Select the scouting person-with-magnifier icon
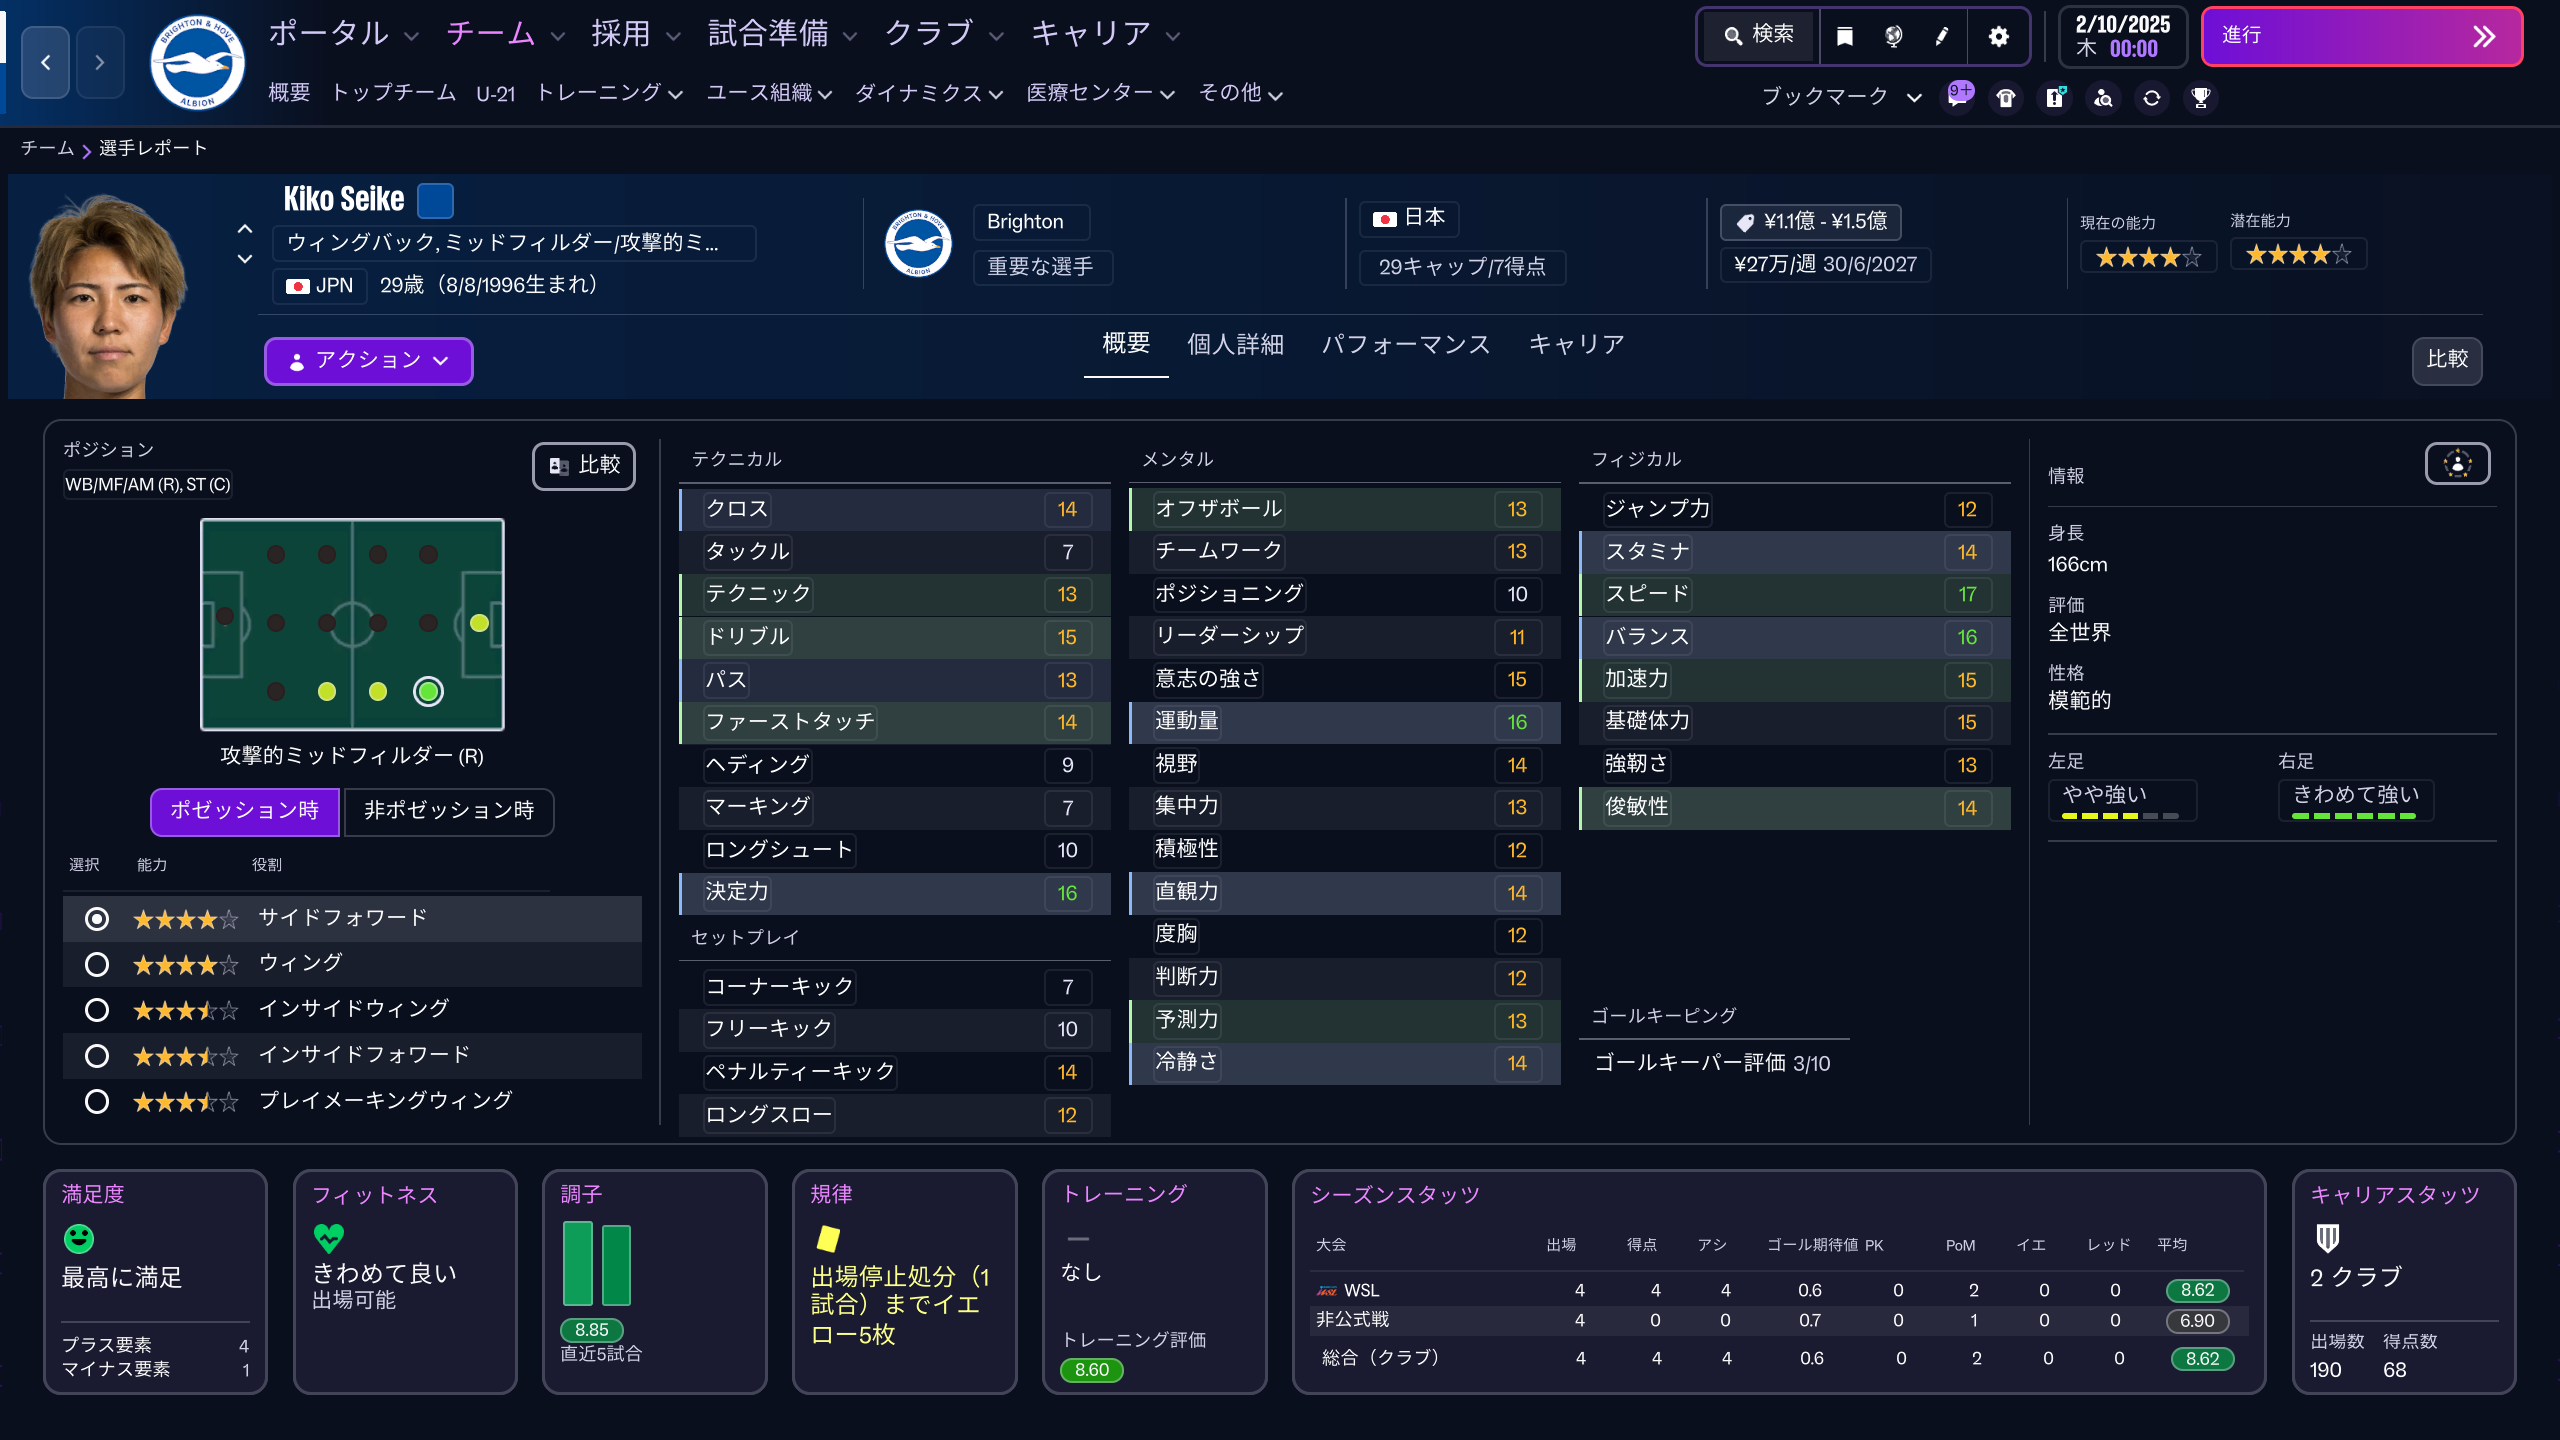The width and height of the screenshot is (2560, 1440). (2103, 98)
